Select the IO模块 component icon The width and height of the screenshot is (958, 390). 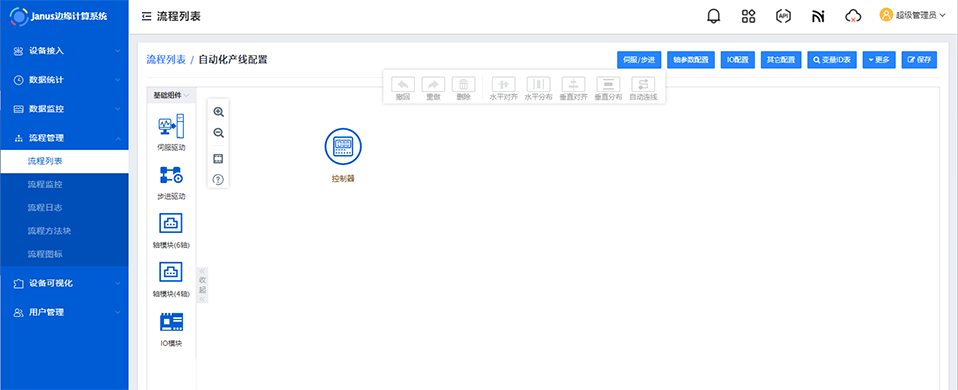click(171, 322)
